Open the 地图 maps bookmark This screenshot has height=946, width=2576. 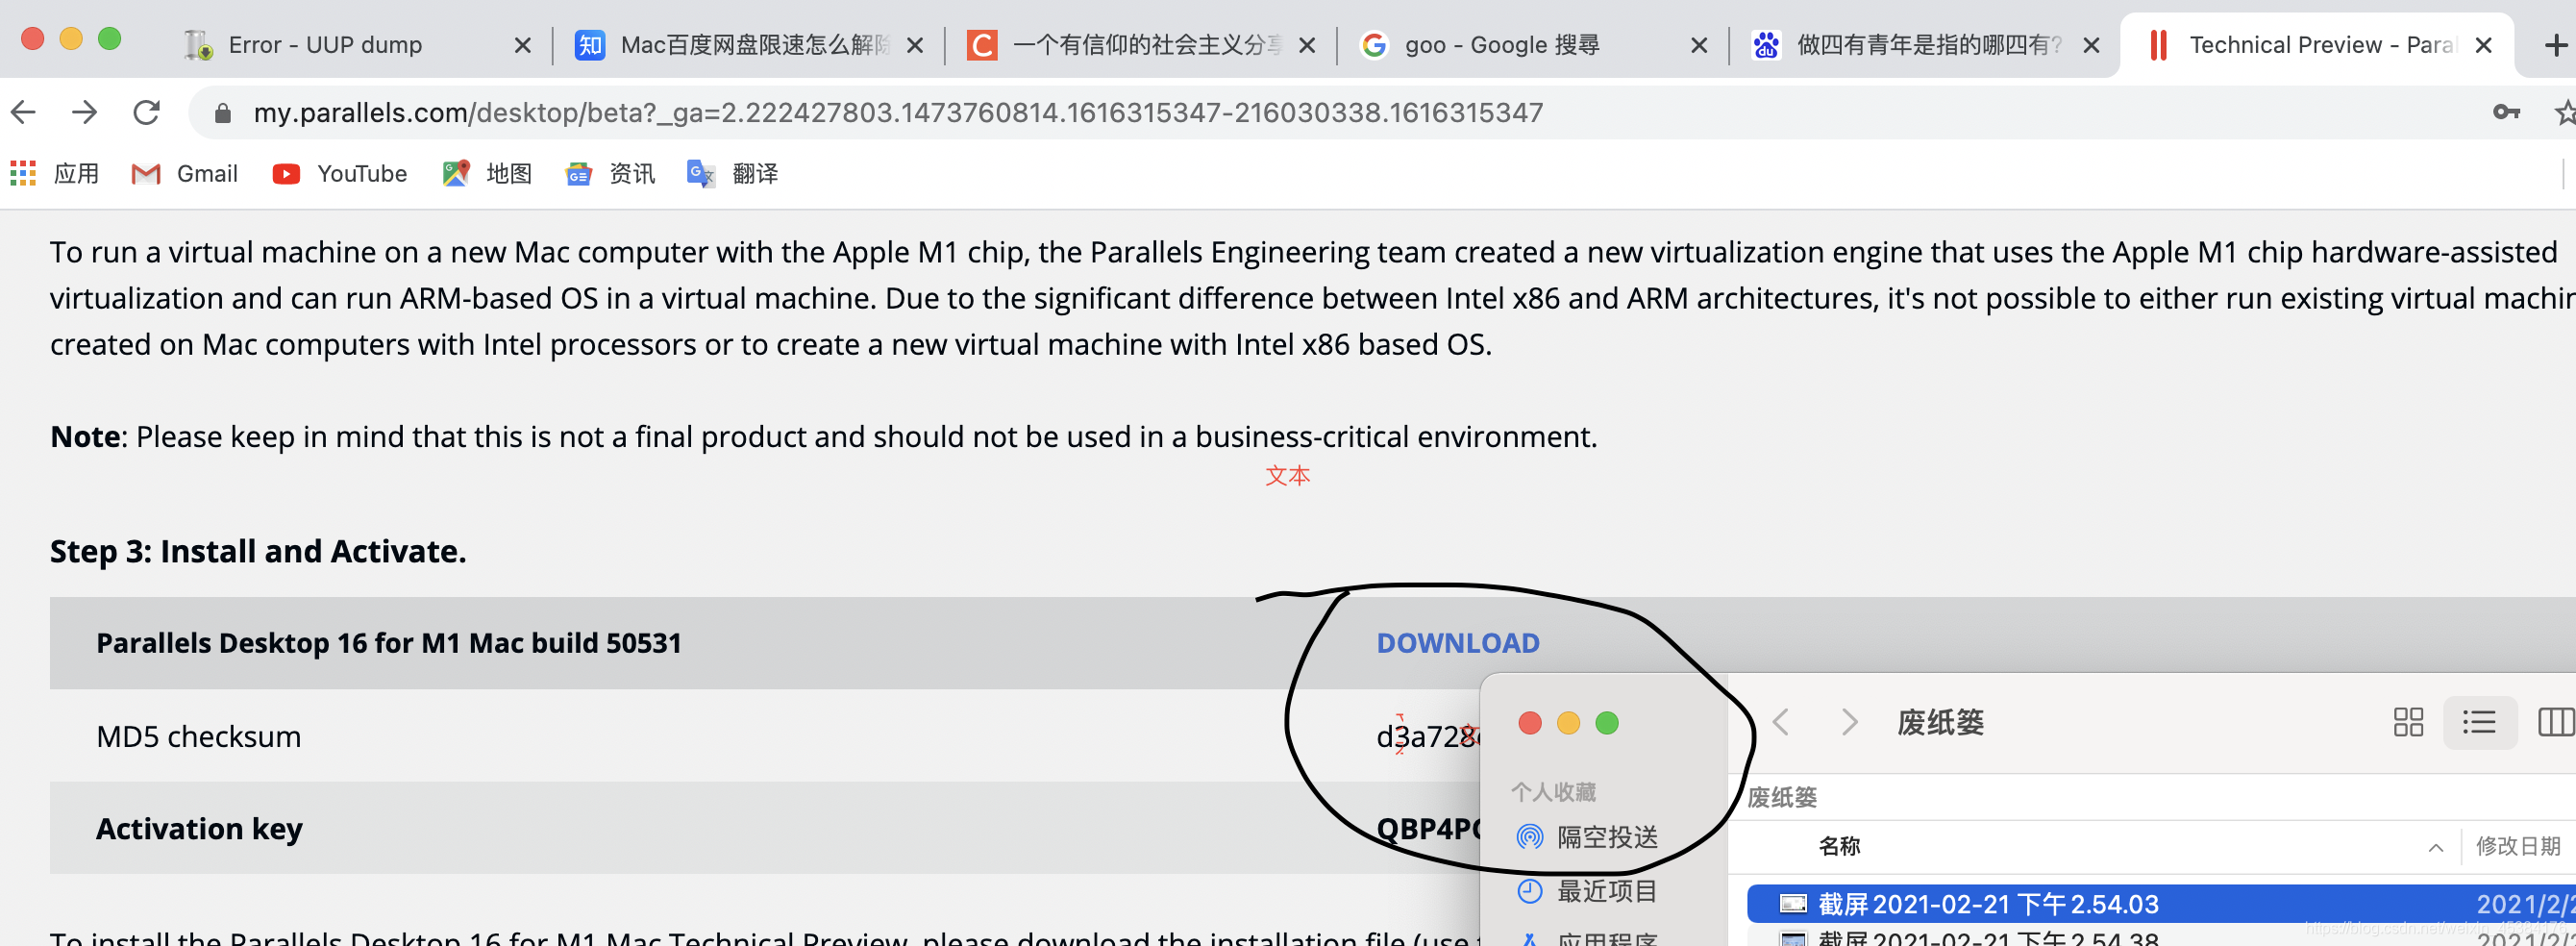click(x=487, y=173)
